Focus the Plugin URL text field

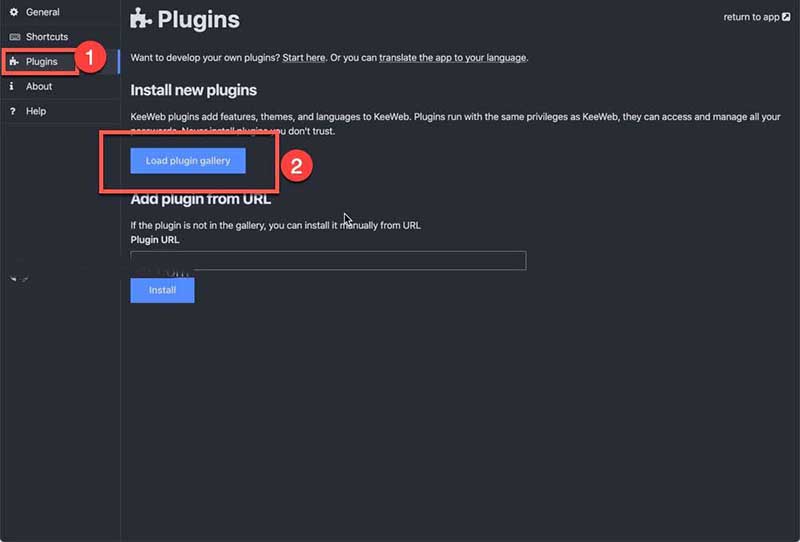pyautogui.click(x=328, y=261)
